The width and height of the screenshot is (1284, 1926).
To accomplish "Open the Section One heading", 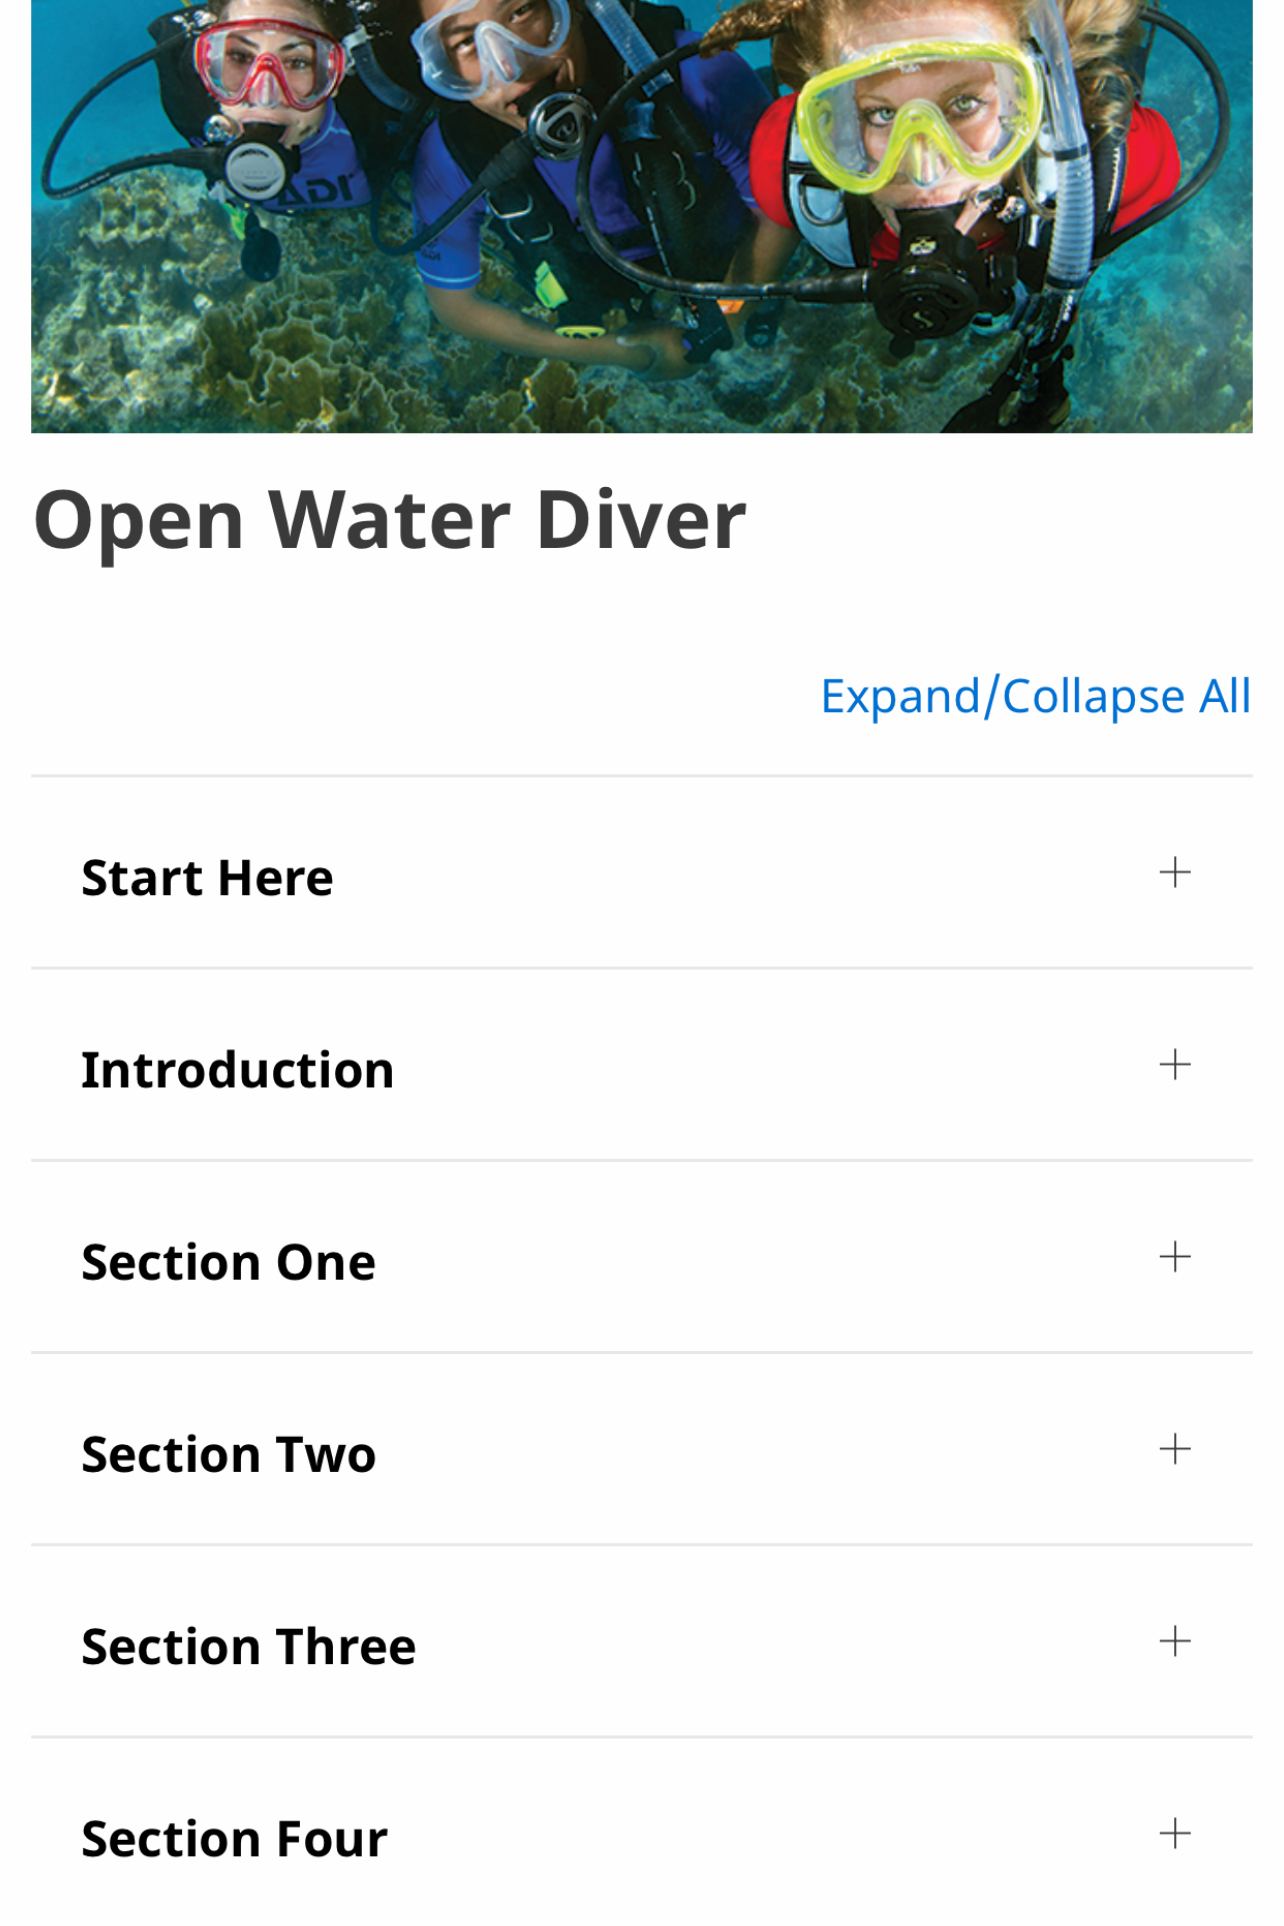I will [229, 1262].
